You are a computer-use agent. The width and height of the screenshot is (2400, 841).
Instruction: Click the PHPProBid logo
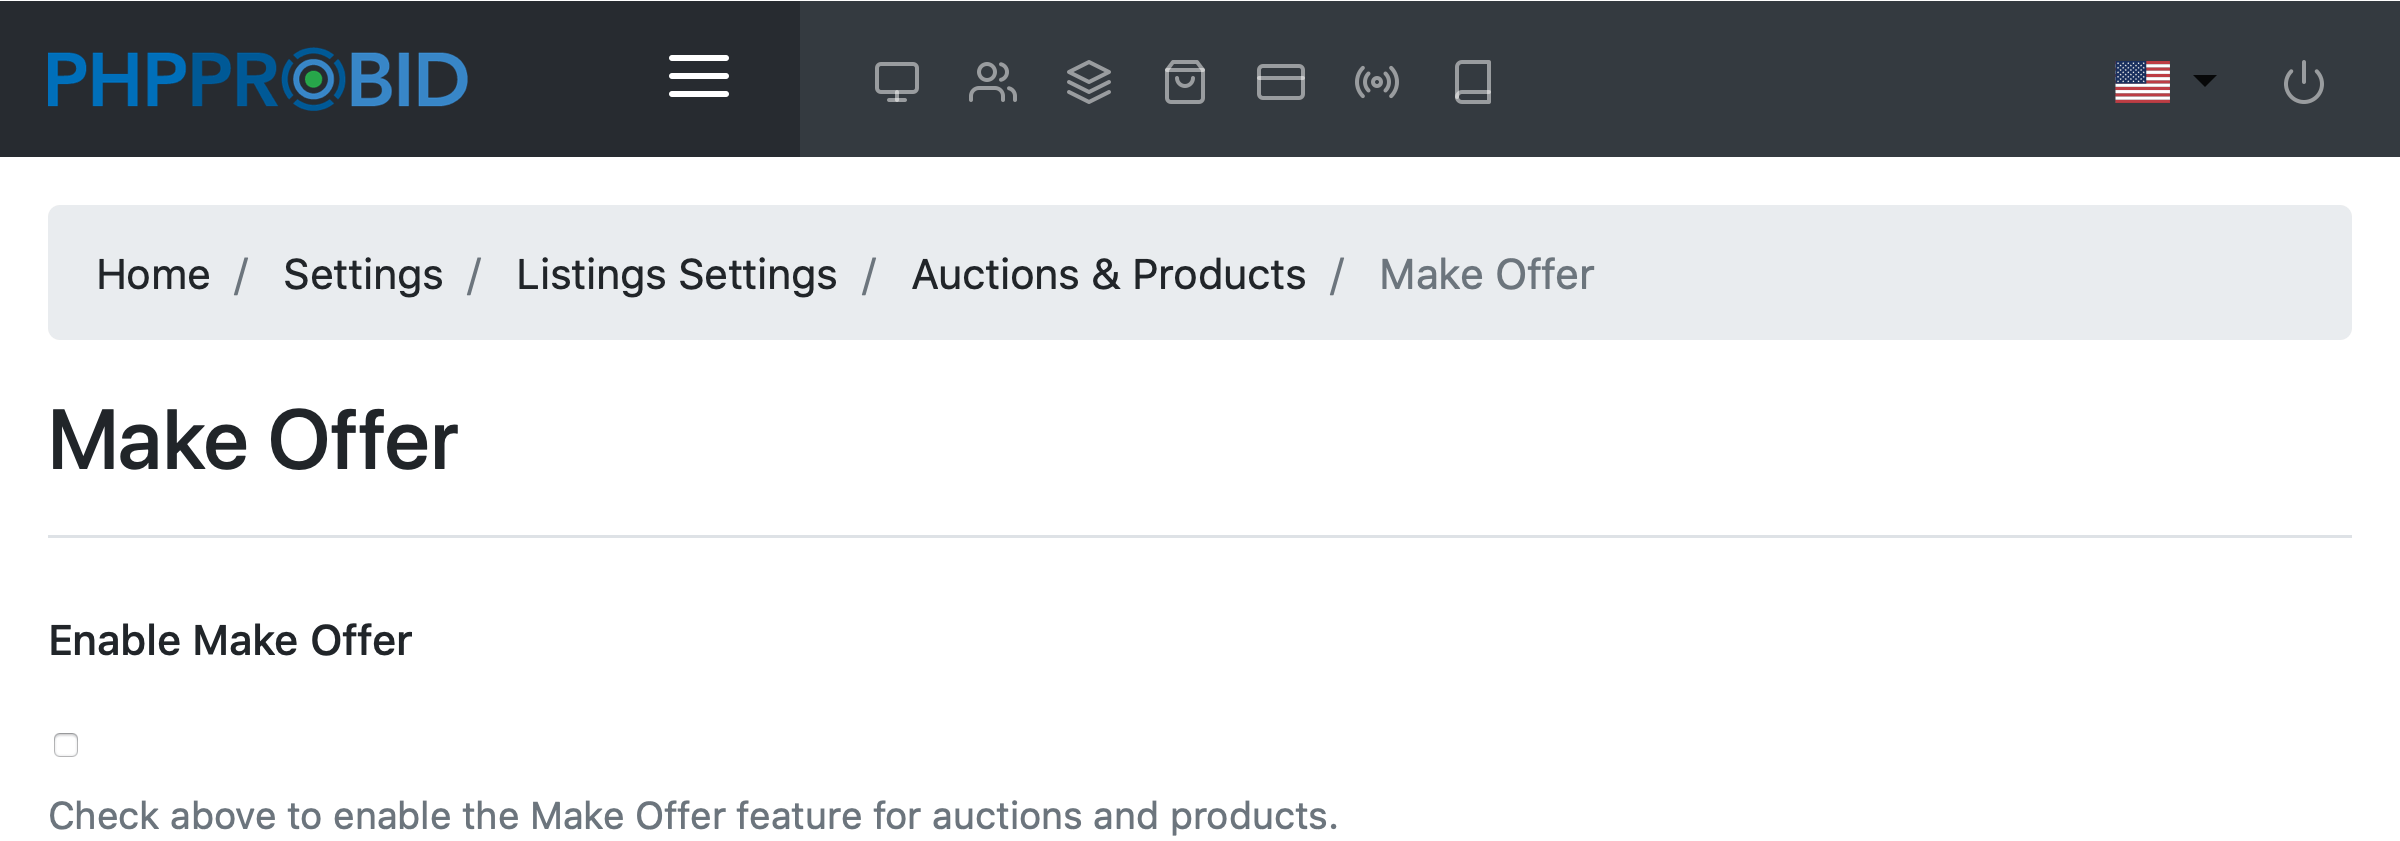coord(257,79)
